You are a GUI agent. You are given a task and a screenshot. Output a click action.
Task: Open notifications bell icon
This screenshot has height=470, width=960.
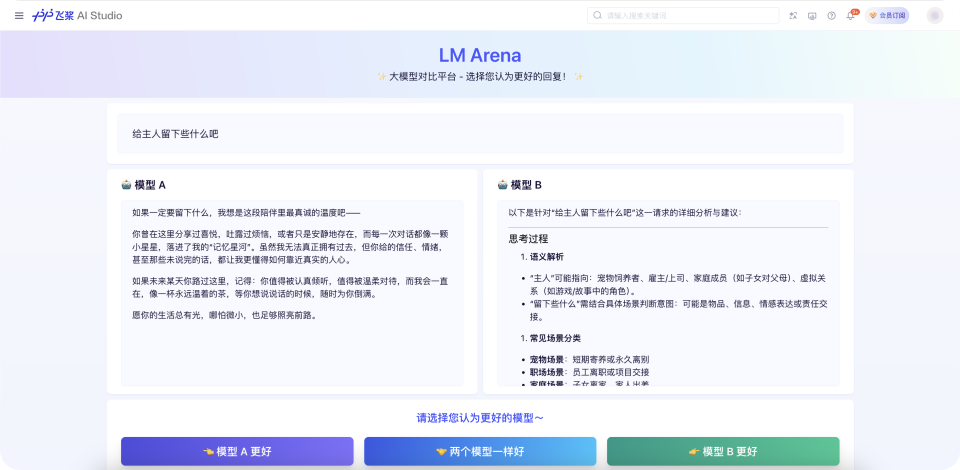pyautogui.click(x=850, y=16)
